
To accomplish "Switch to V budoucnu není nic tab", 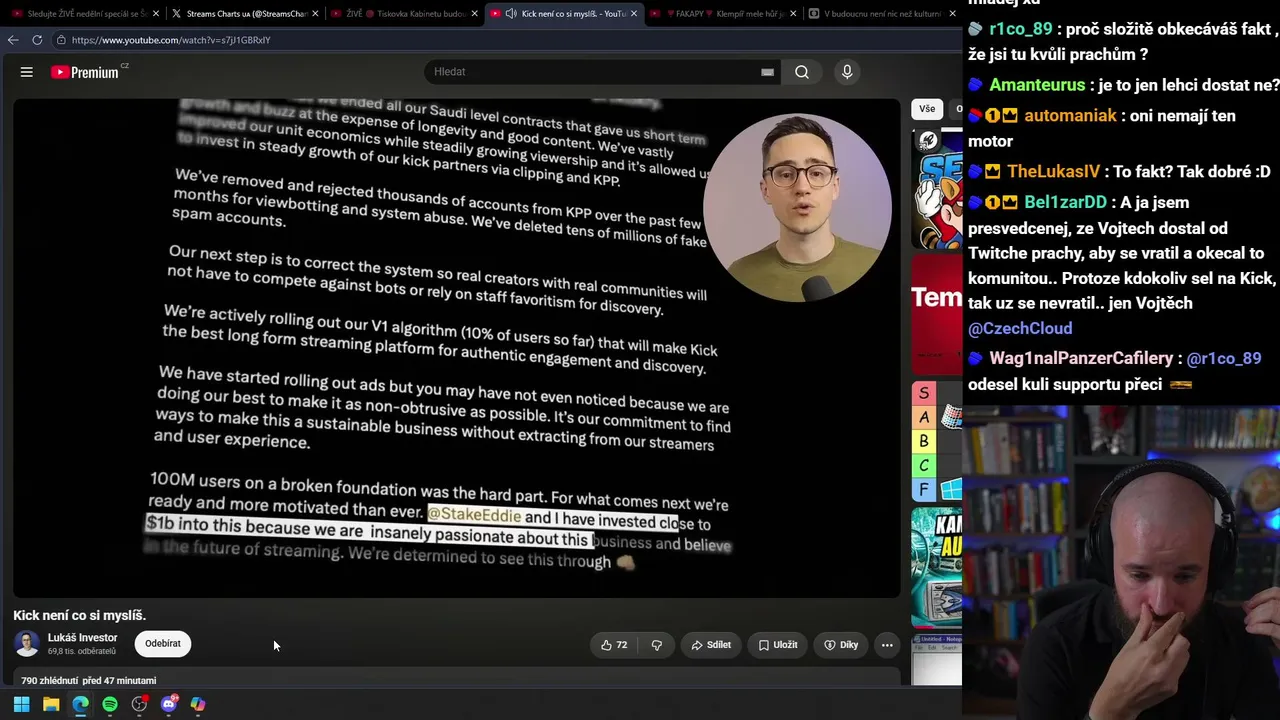I will point(880,14).
